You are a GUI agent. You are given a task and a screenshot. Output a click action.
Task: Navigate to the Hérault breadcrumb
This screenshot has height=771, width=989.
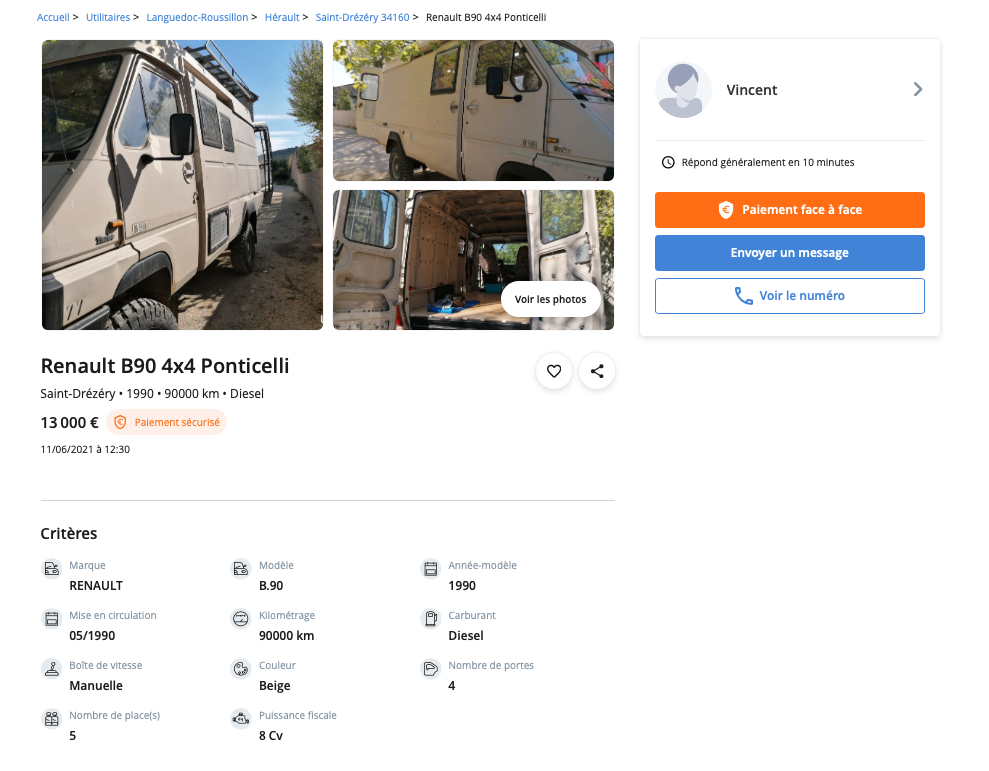point(282,18)
